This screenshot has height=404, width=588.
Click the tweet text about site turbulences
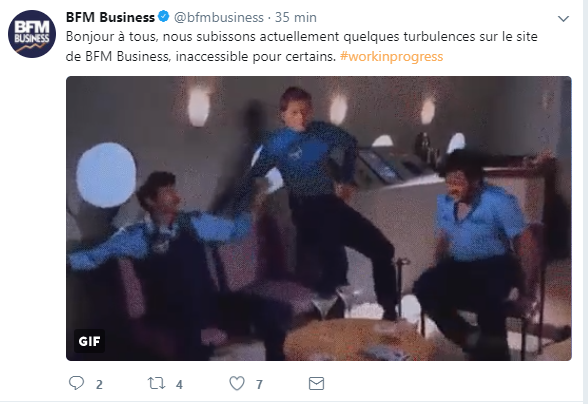click(x=302, y=46)
